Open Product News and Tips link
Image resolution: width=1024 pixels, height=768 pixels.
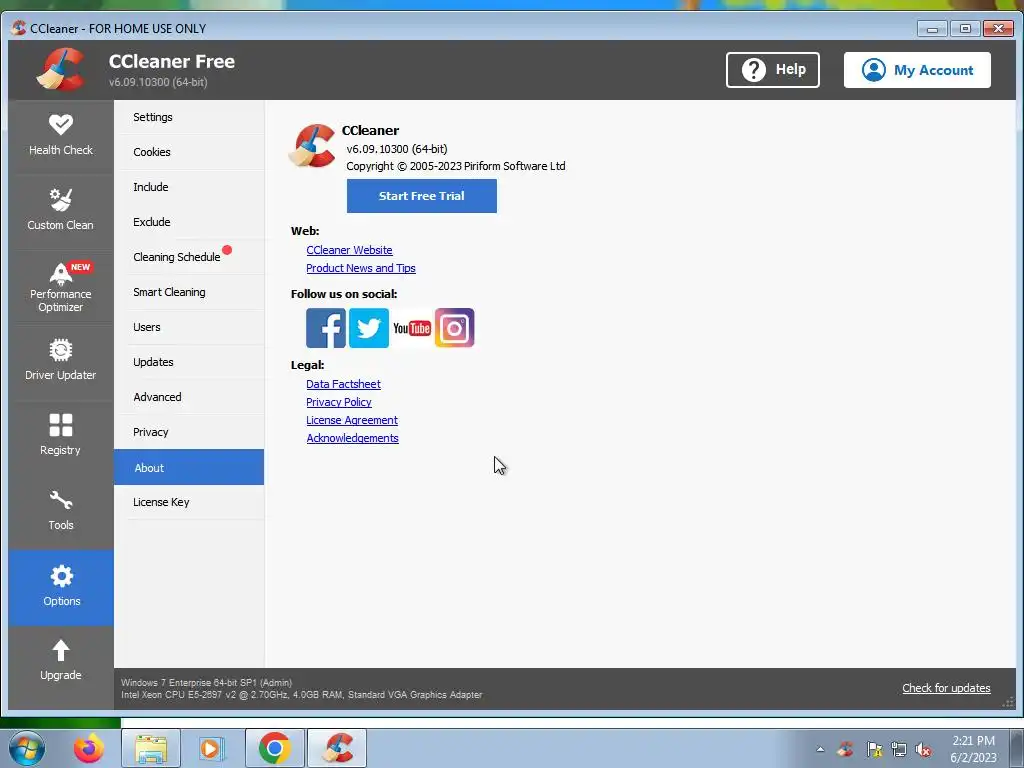[x=361, y=268]
